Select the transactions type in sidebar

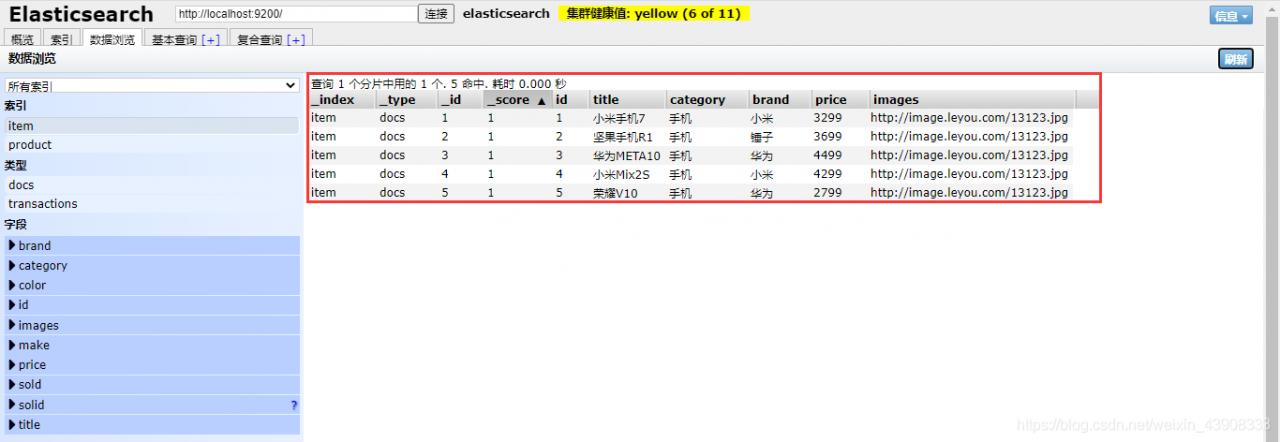click(43, 204)
